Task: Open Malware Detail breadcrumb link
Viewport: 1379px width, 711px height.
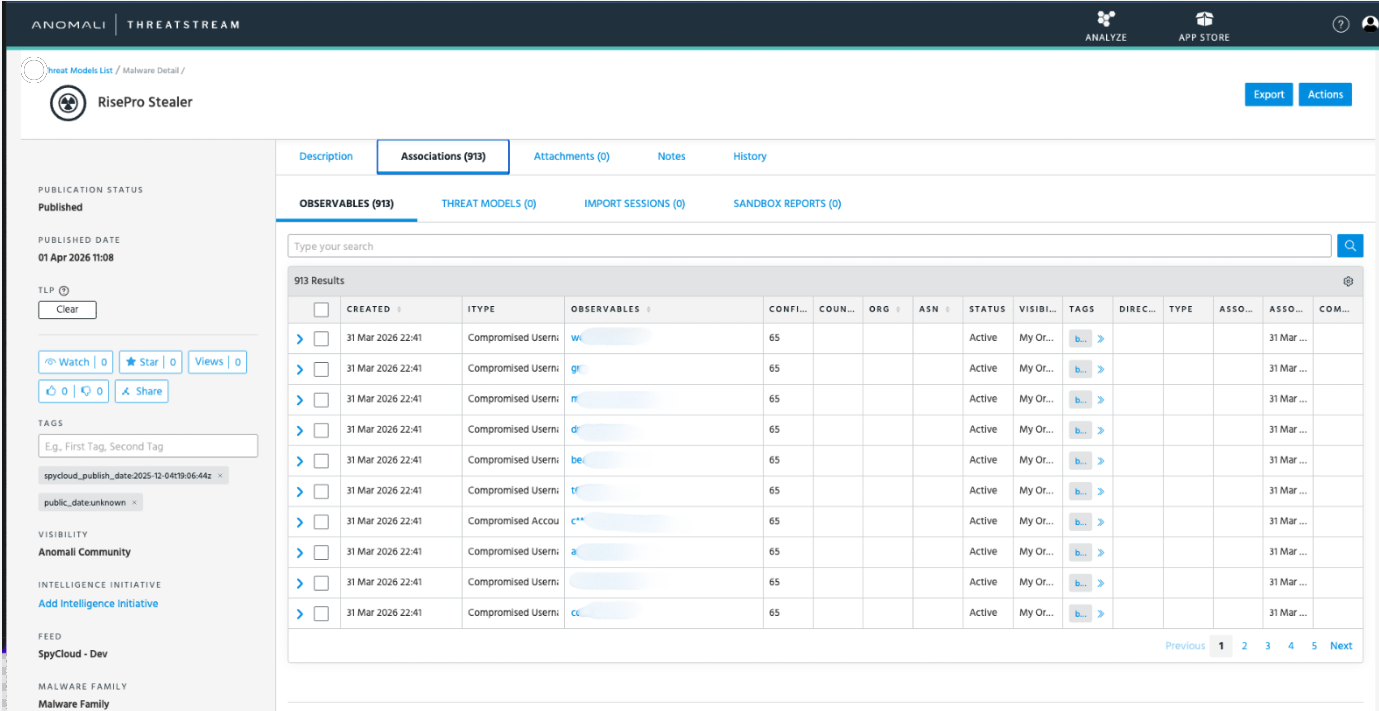Action: pos(149,70)
